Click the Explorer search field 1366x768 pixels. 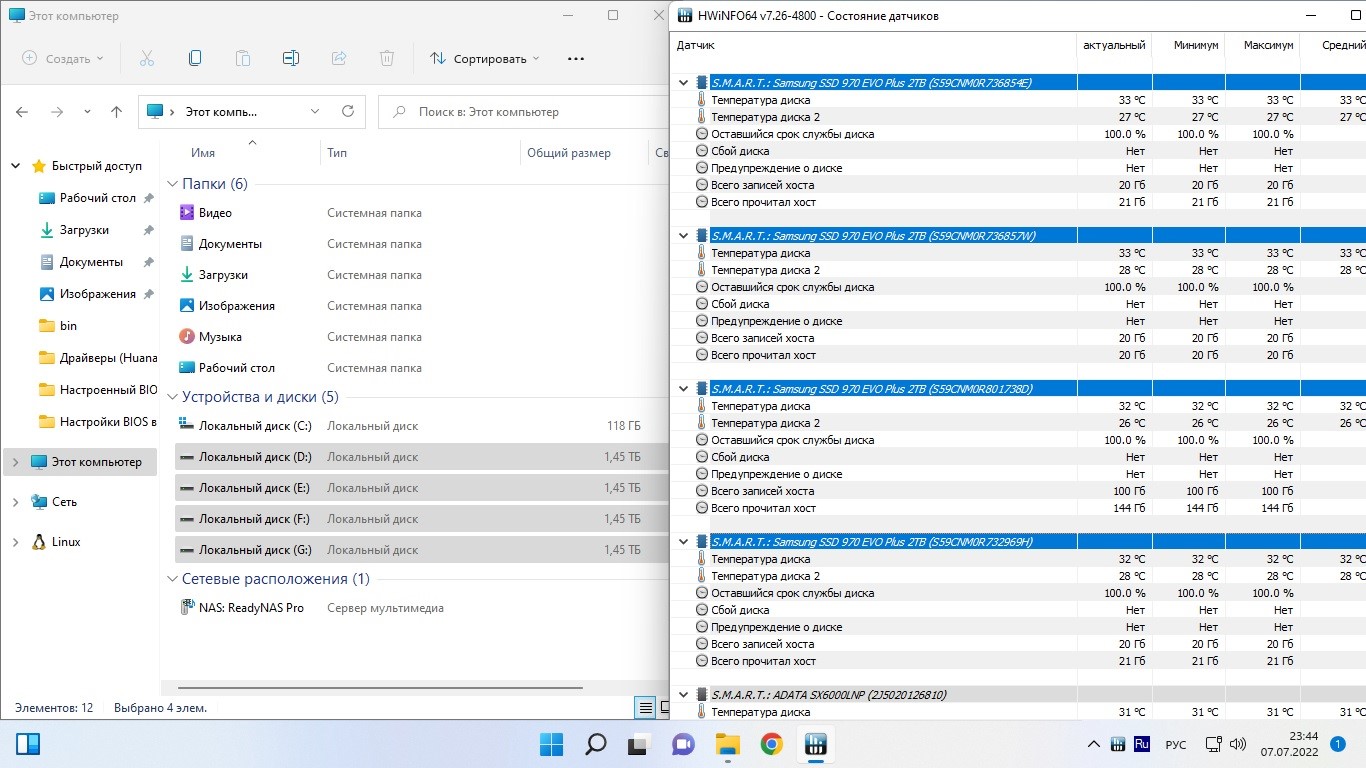pos(524,112)
